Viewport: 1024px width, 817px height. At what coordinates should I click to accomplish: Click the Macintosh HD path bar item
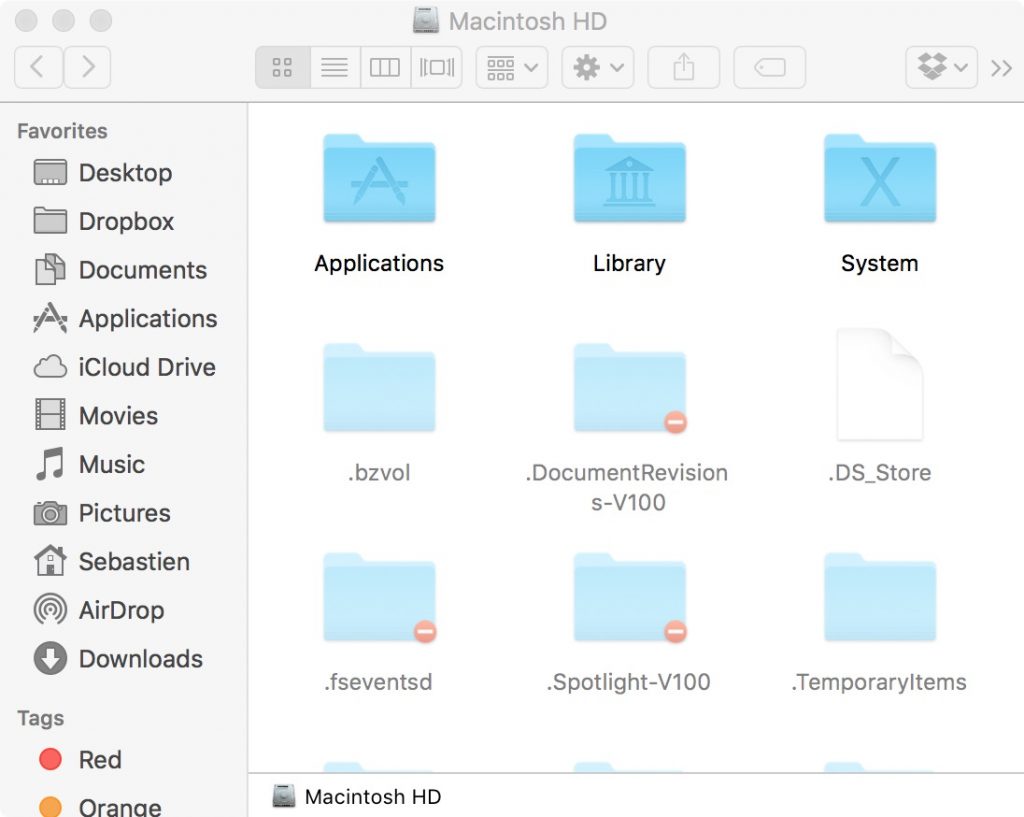(x=357, y=797)
